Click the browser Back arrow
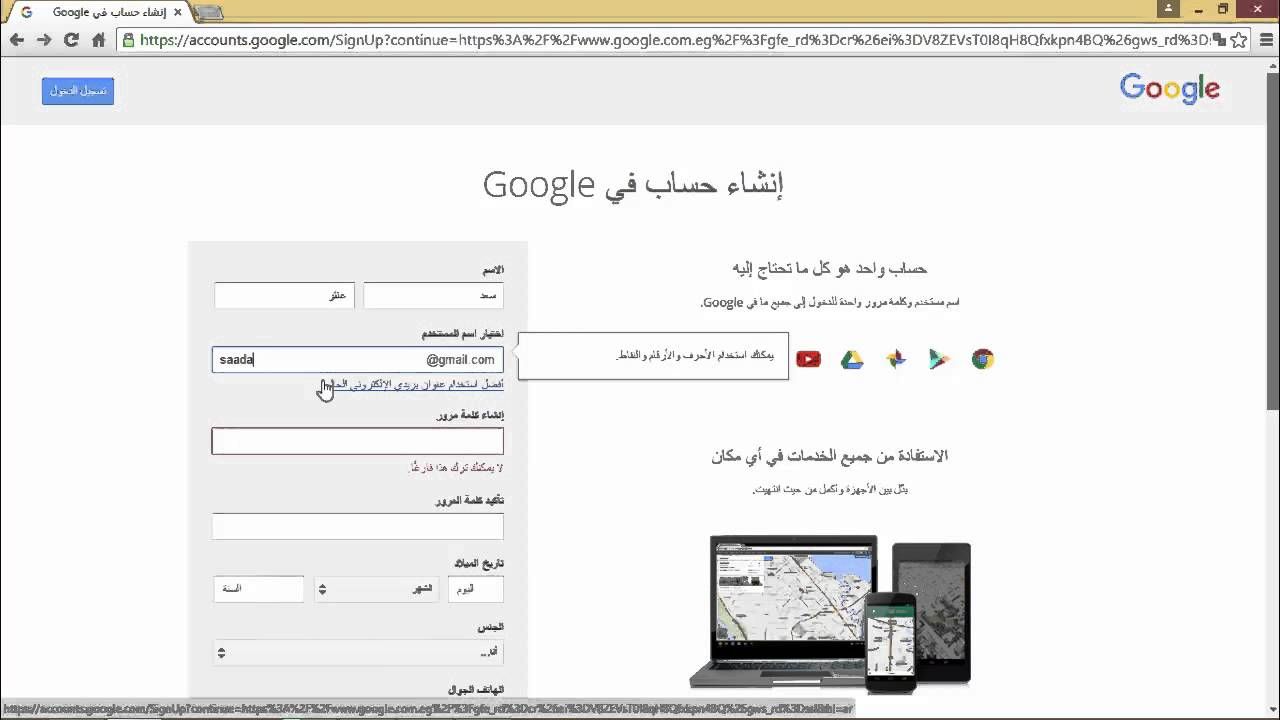The height and width of the screenshot is (720, 1280). click(x=17, y=40)
